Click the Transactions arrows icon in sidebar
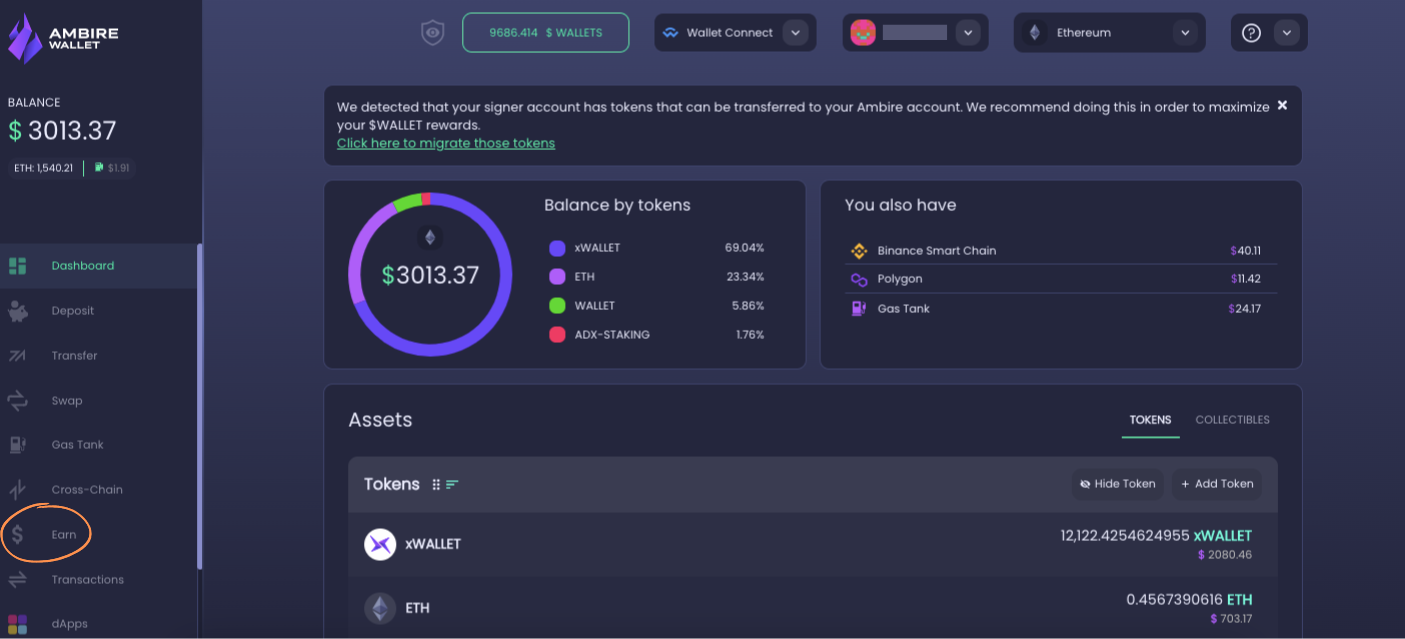 tap(18, 580)
